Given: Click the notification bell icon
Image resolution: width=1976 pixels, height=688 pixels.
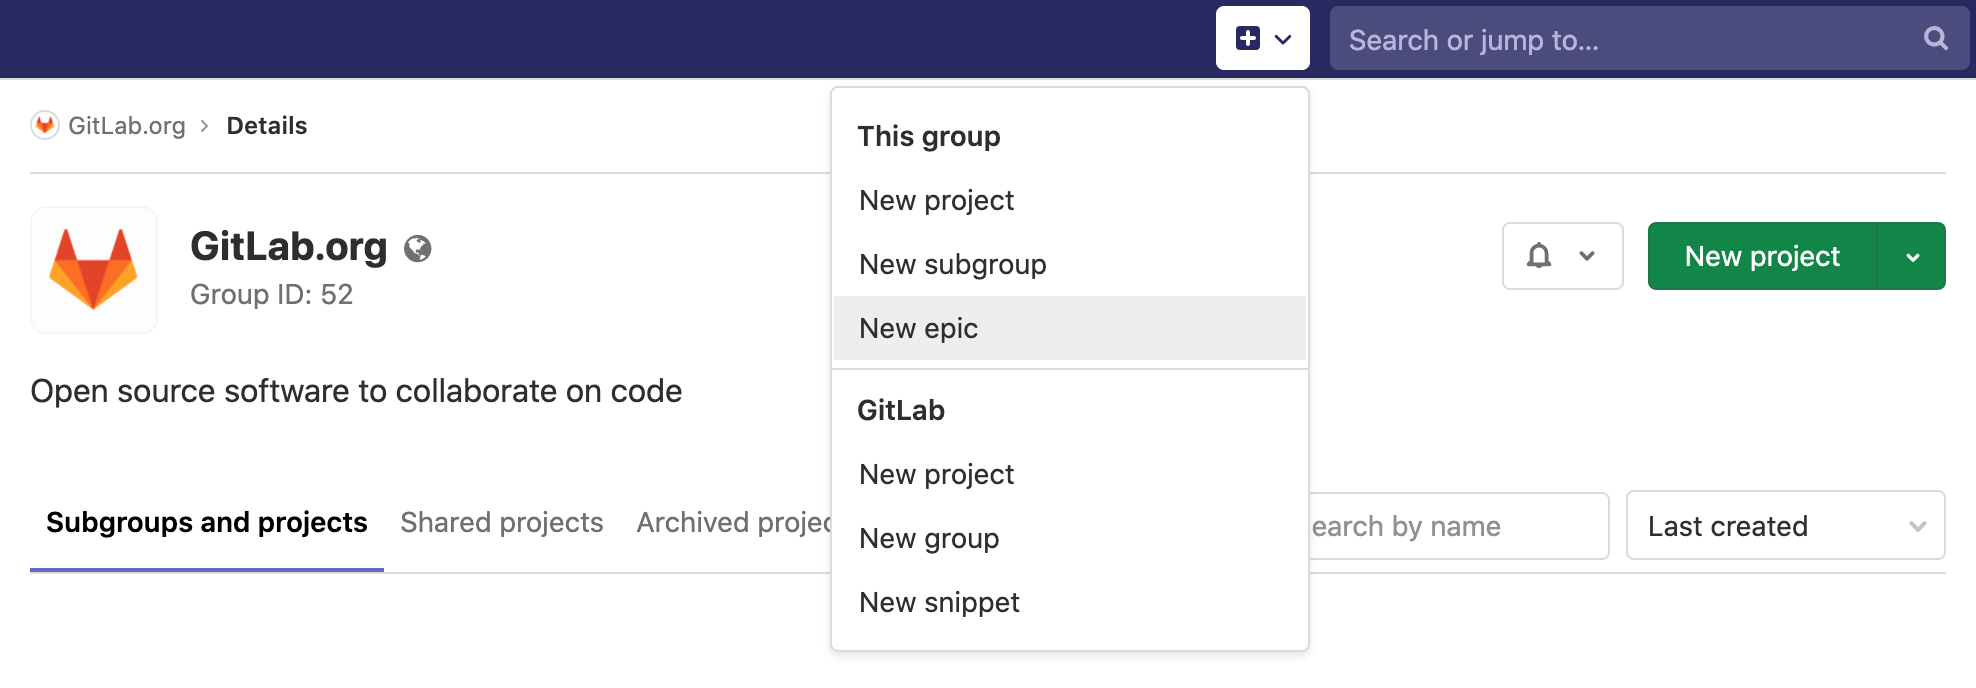Looking at the screenshot, I should pos(1539,256).
